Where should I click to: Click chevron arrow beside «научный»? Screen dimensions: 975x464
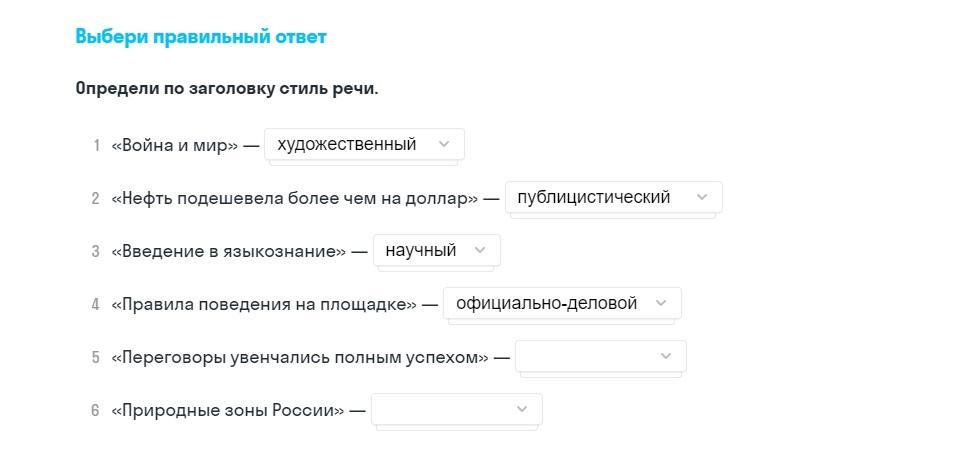click(x=480, y=250)
